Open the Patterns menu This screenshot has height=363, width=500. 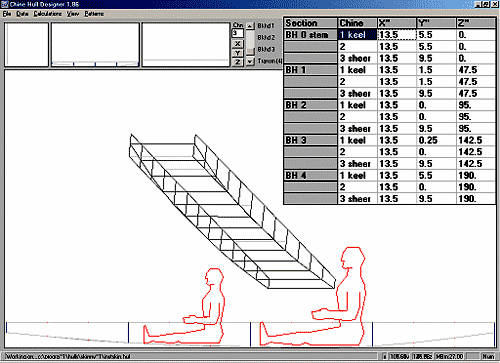[x=94, y=14]
